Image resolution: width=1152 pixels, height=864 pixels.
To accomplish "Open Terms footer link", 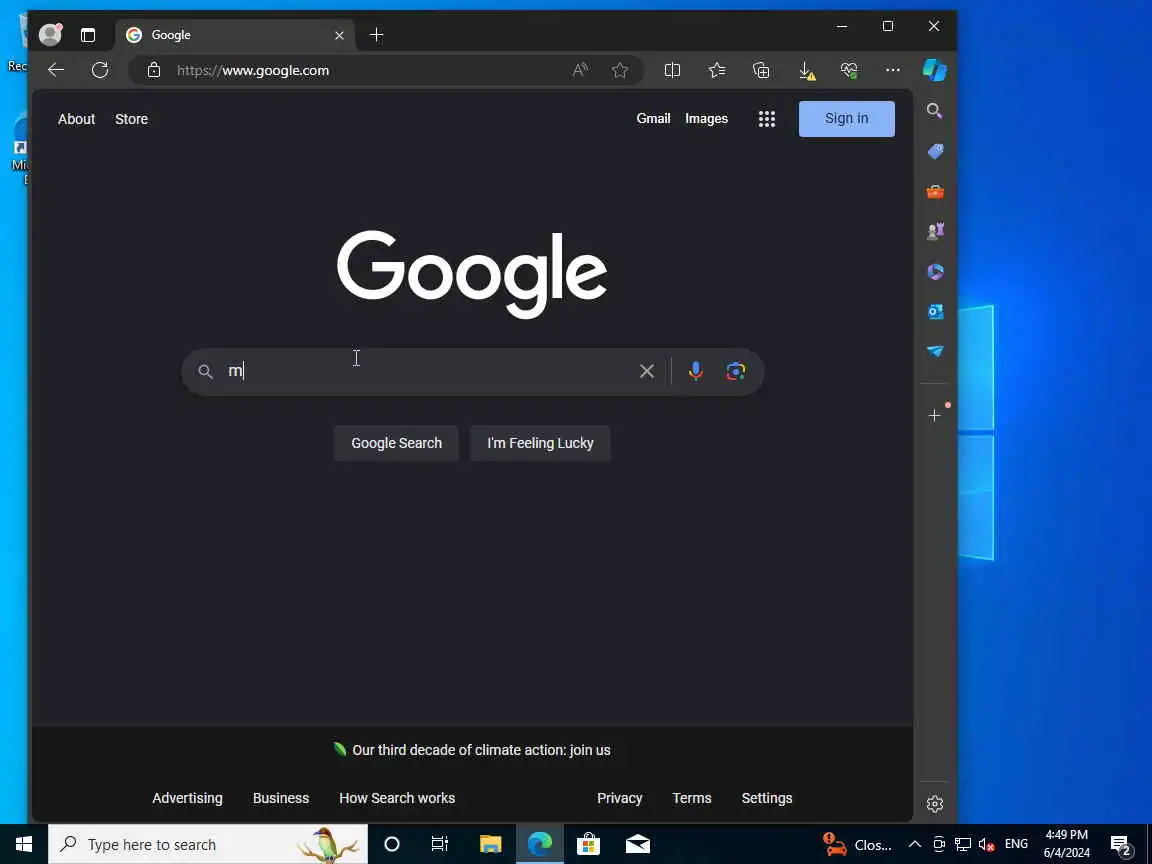I will tap(691, 798).
